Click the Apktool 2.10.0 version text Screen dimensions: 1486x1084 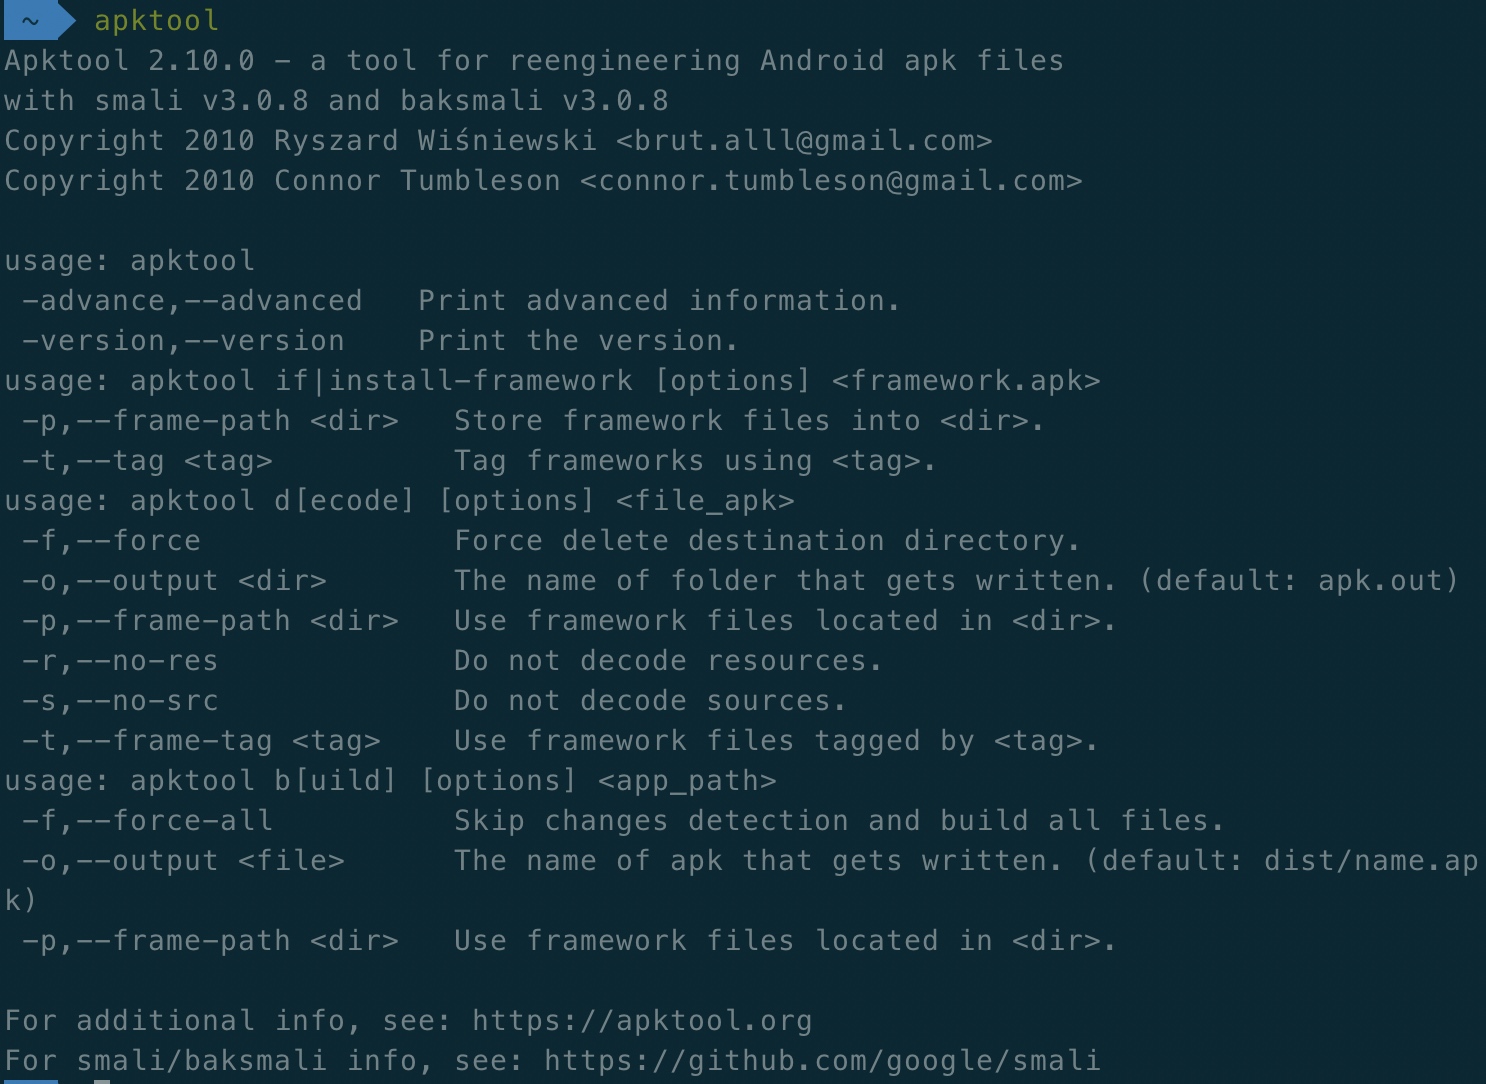coord(130,61)
